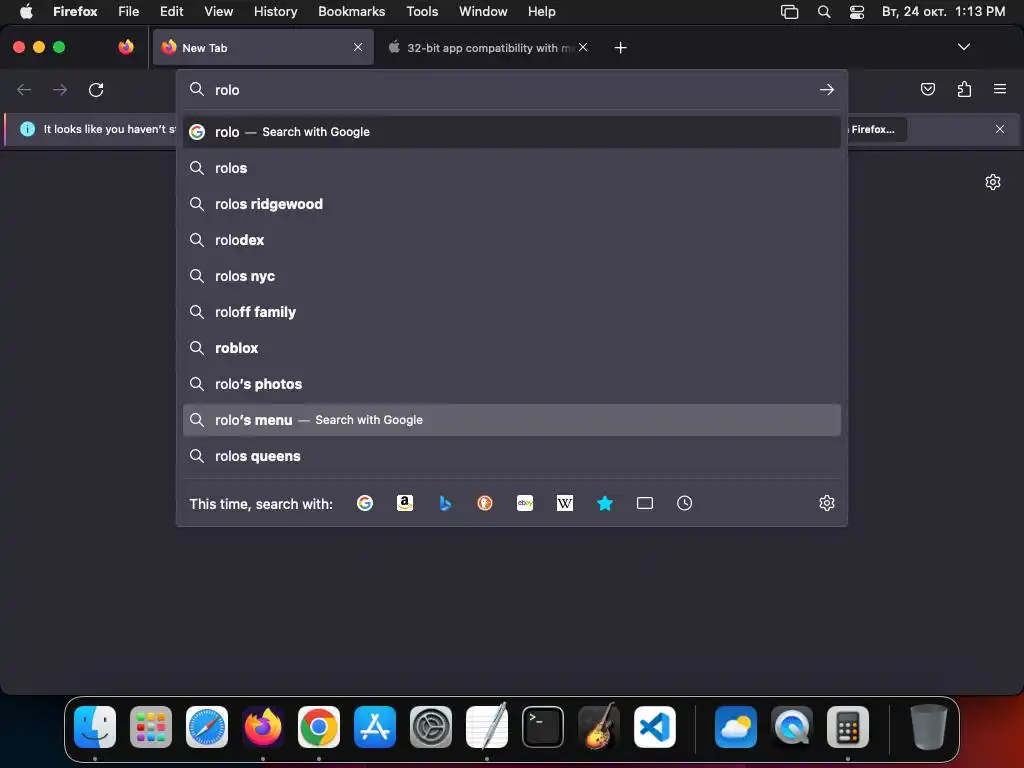Switch to New Tab tab

[263, 47]
